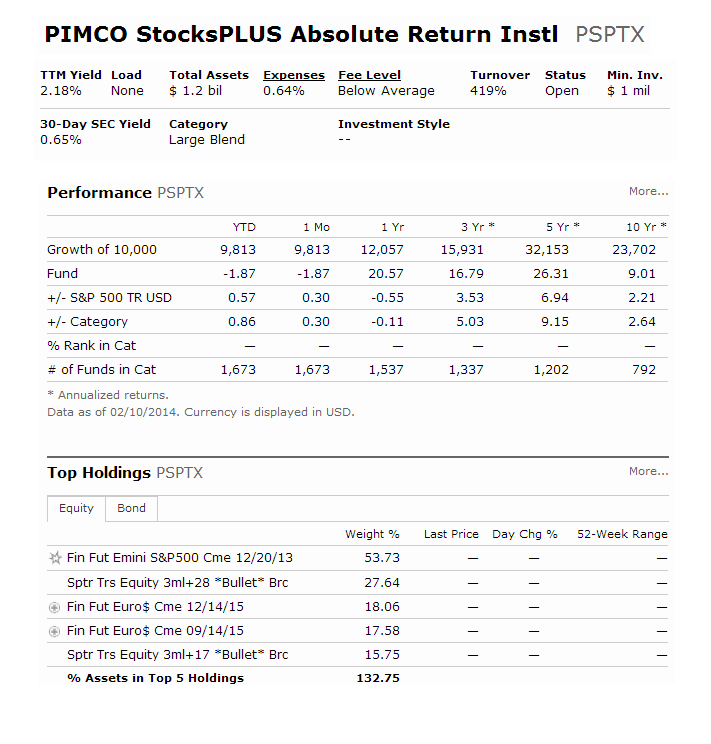The height and width of the screenshot is (744, 711).
Task: Open the Expenses link
Action: point(294,75)
